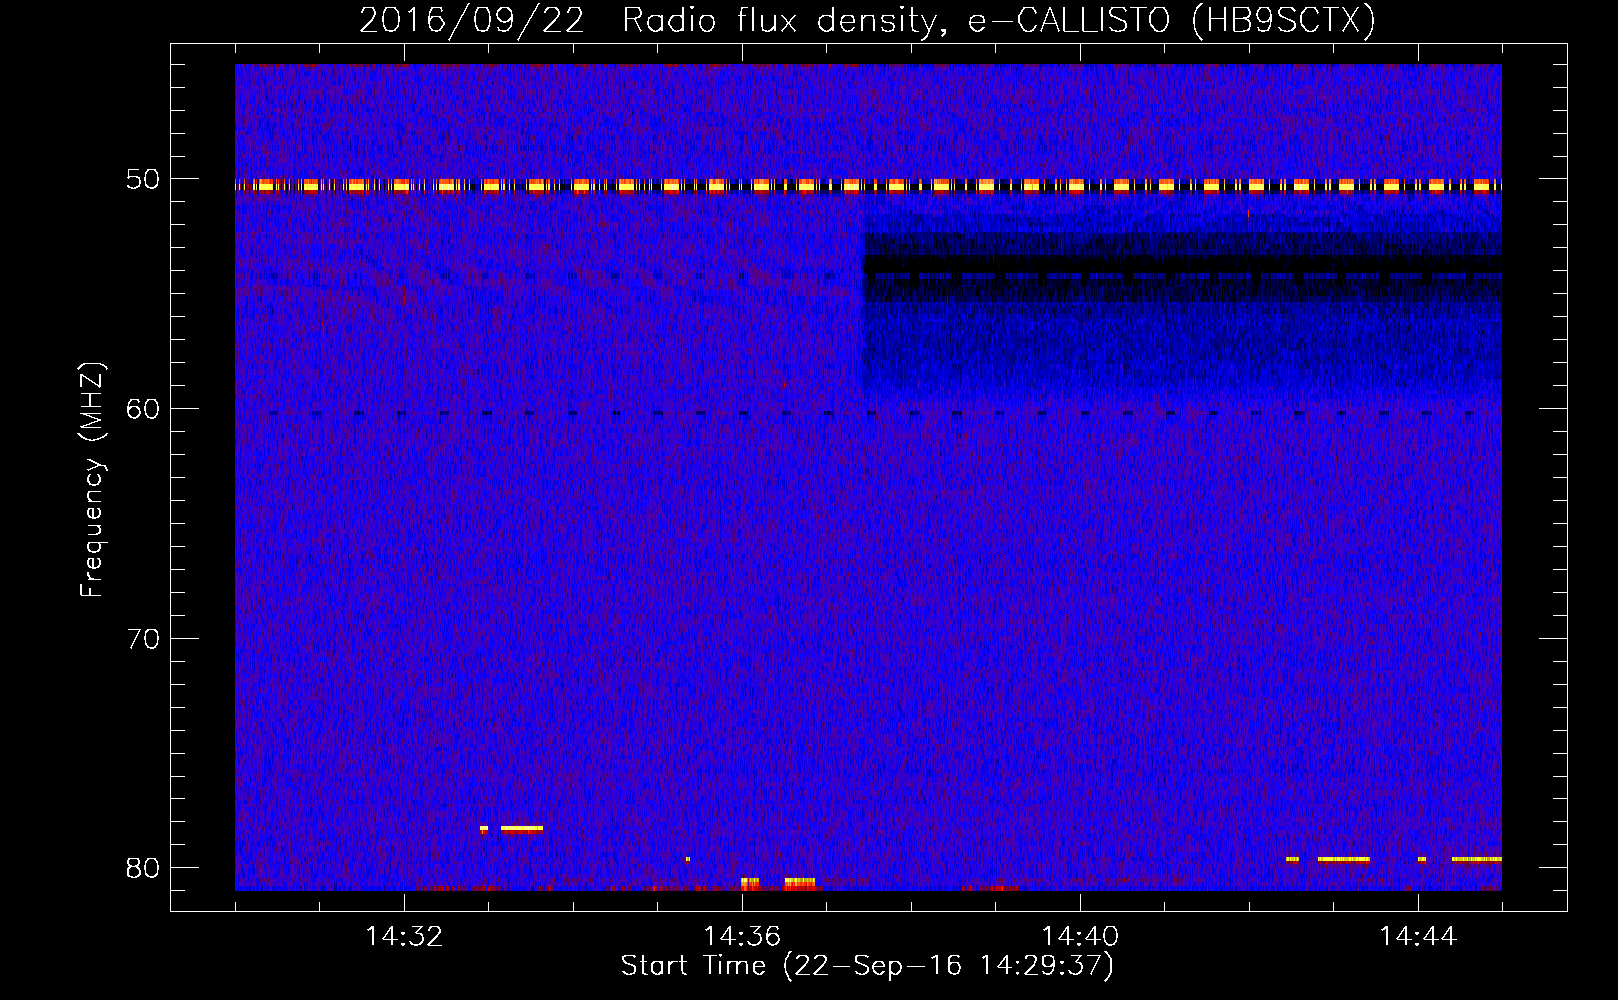
Task: Click the bright 50 MHz interference line
Action: click(x=868, y=185)
